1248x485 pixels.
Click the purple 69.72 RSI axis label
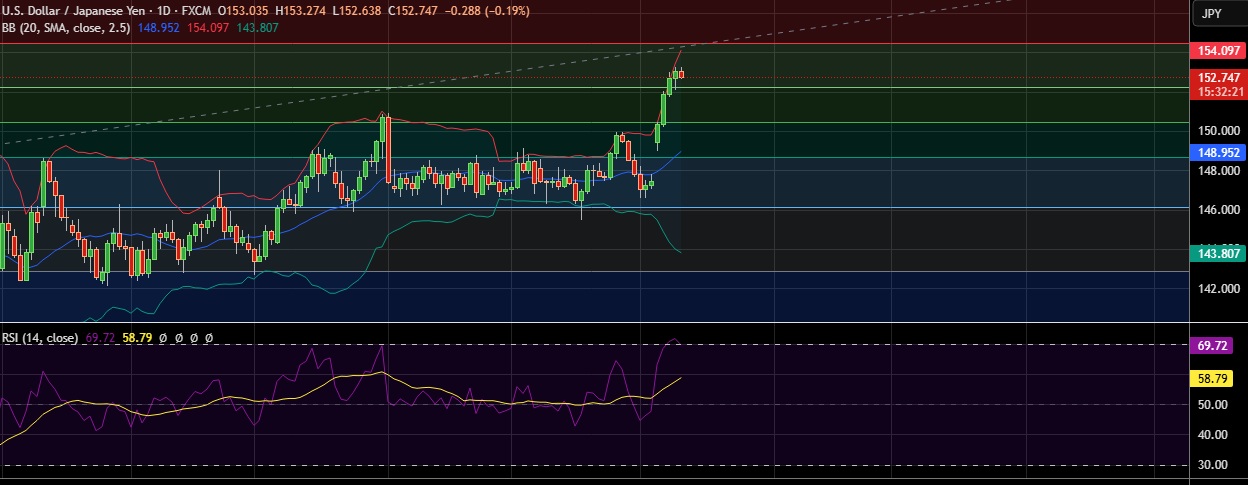pyautogui.click(x=1218, y=345)
